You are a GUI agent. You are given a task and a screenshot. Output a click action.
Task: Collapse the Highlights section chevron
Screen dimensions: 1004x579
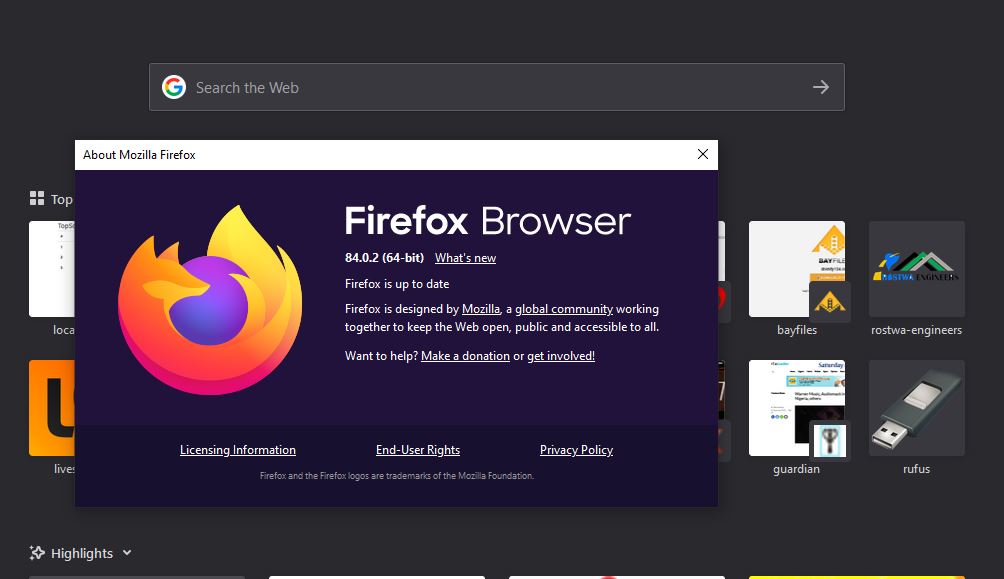coord(127,553)
